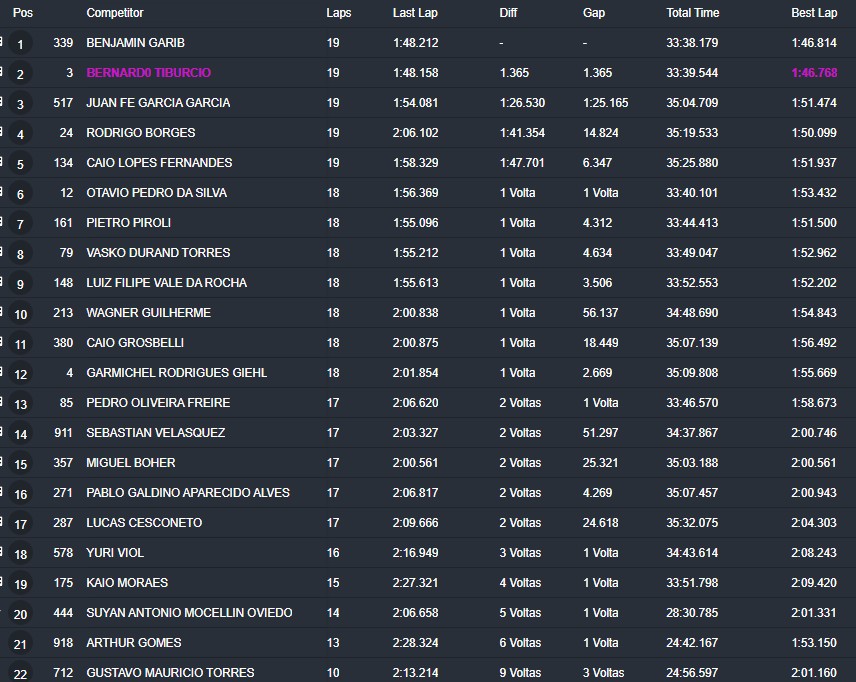This screenshot has width=856, height=682.
Task: Select the position 21 circle badge
Action: (x=20, y=644)
